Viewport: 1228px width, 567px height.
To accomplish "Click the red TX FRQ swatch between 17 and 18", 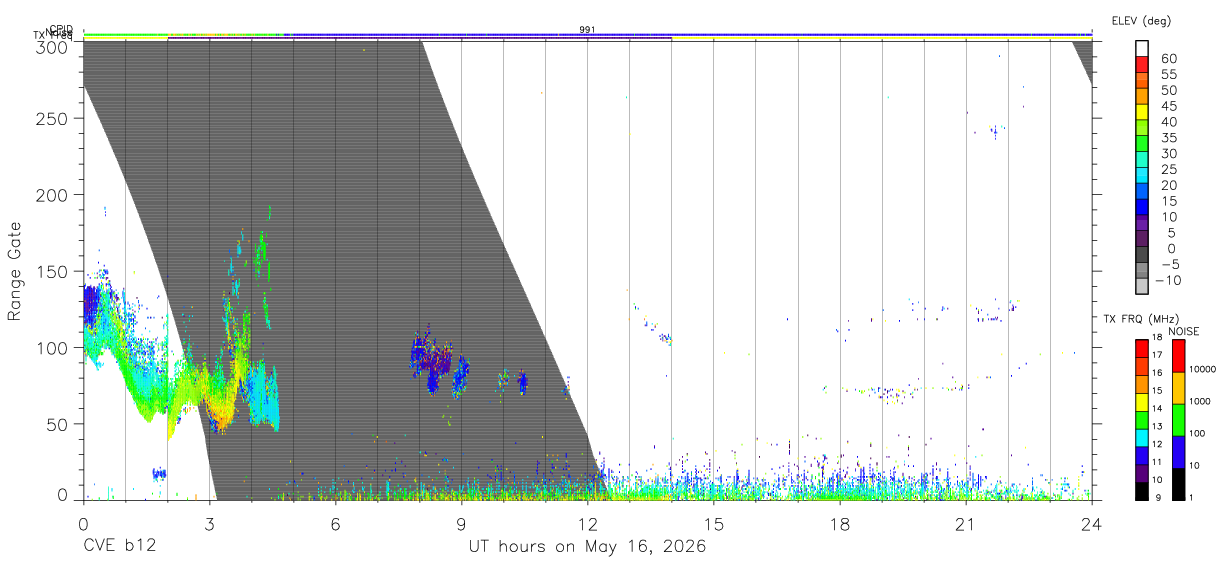I will 1140,348.
